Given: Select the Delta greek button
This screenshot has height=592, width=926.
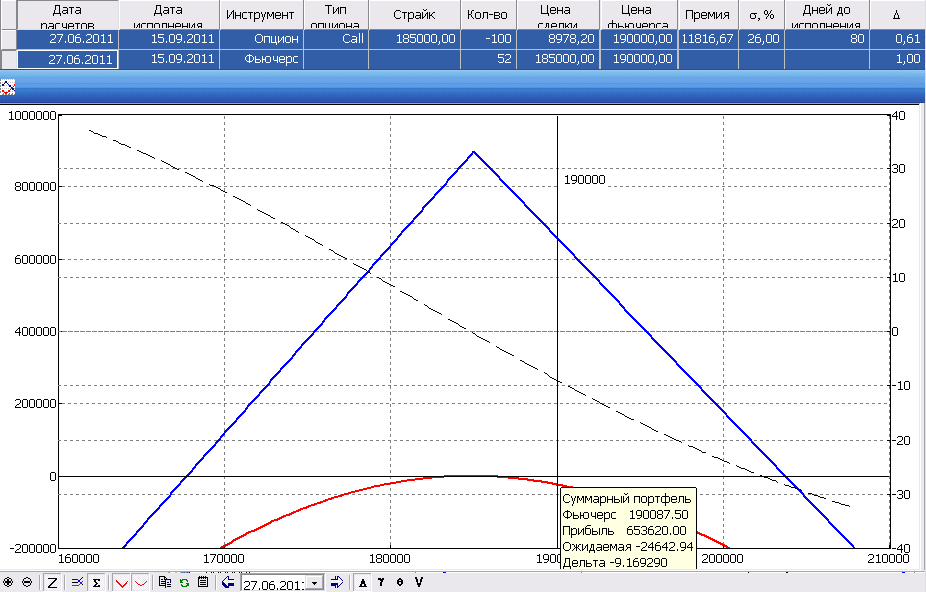Looking at the screenshot, I should (x=362, y=582).
